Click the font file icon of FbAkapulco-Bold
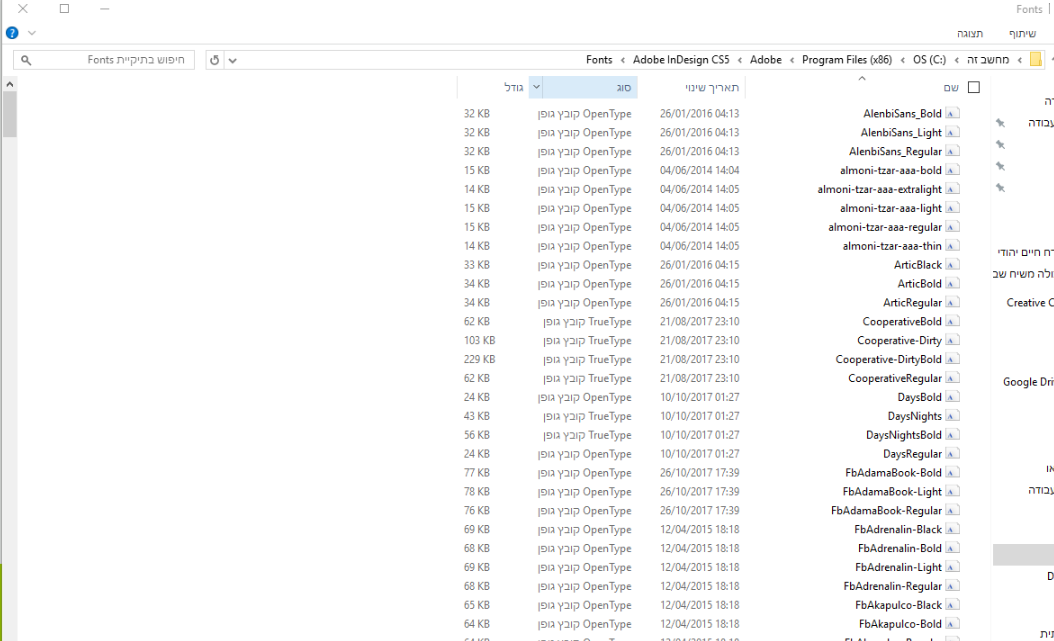Screen dimensions: 1054x641 (x=952, y=624)
